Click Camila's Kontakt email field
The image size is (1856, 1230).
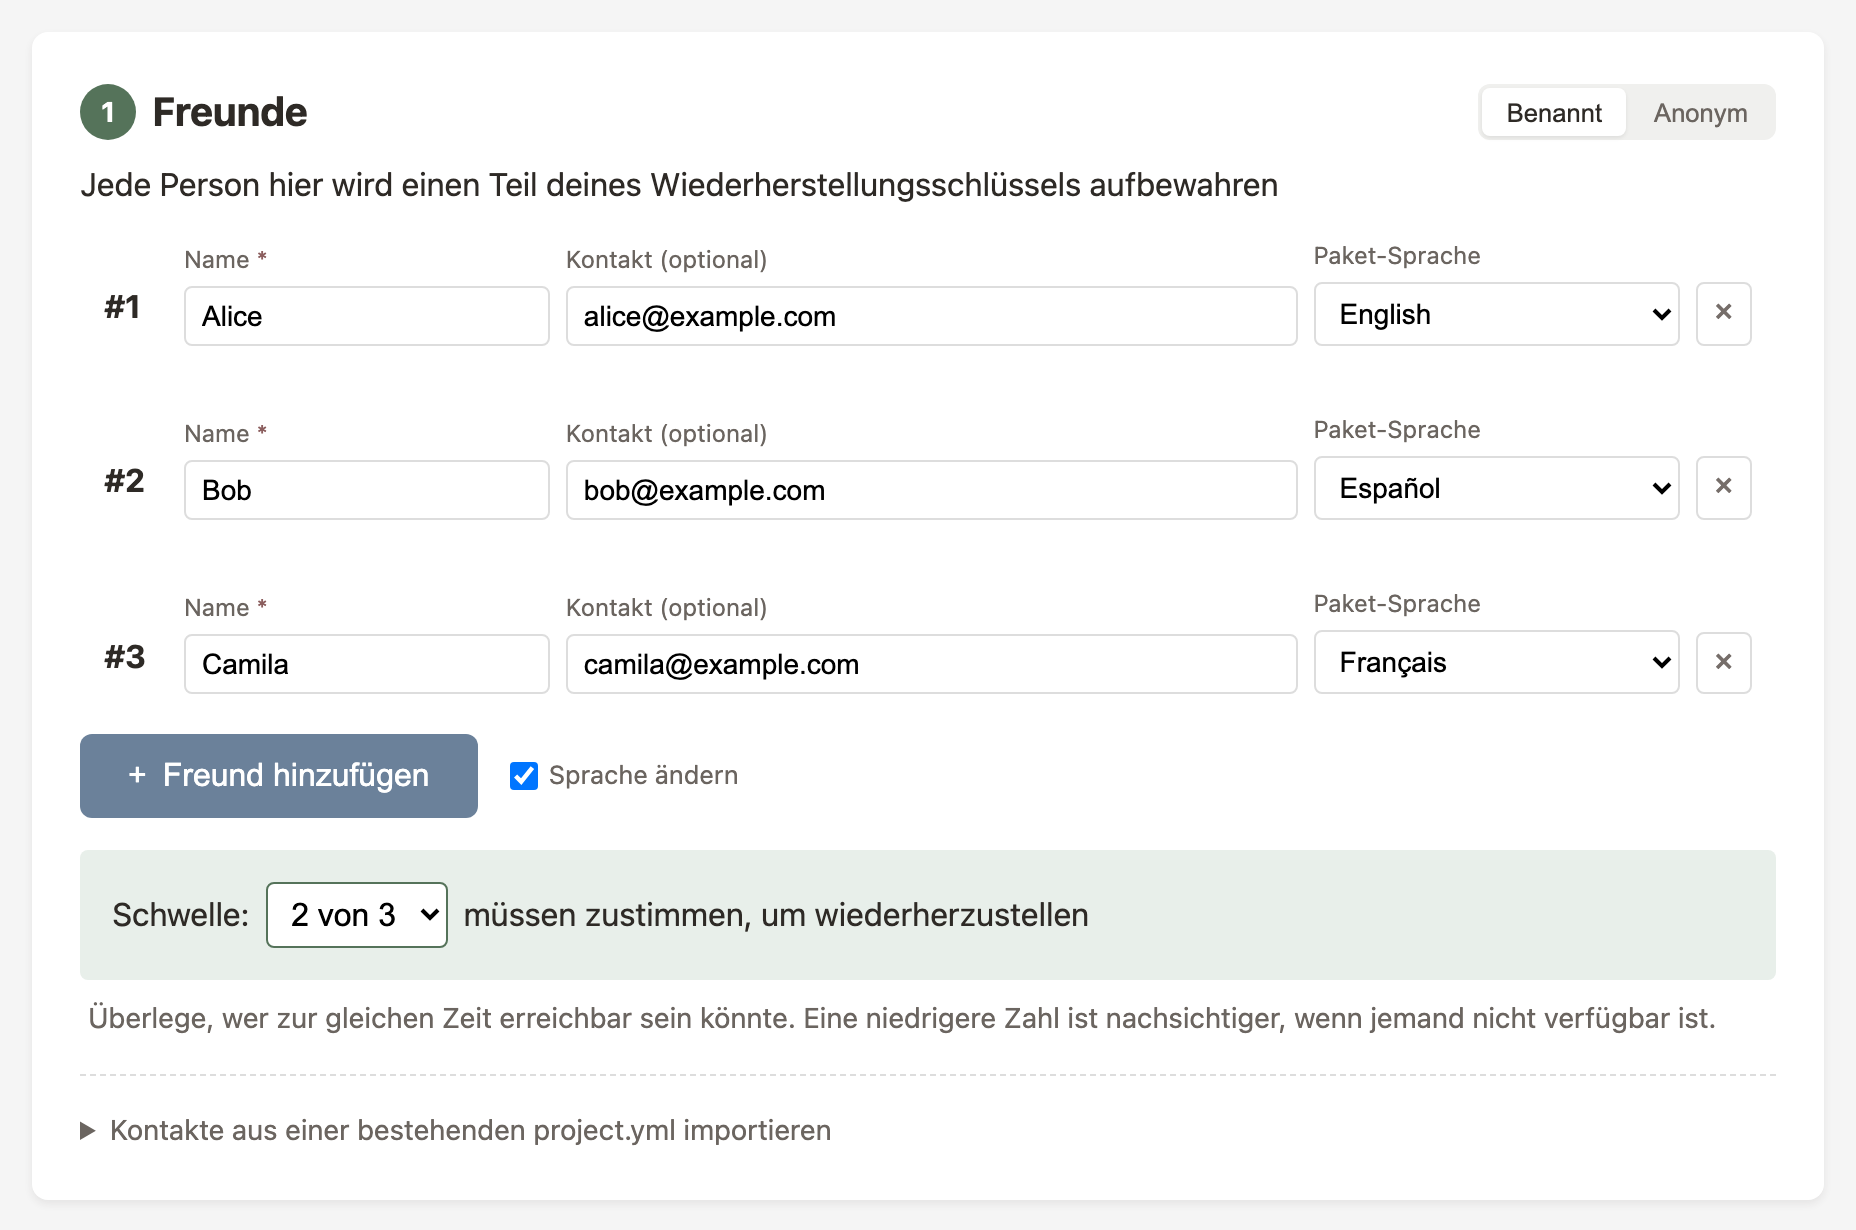point(930,664)
